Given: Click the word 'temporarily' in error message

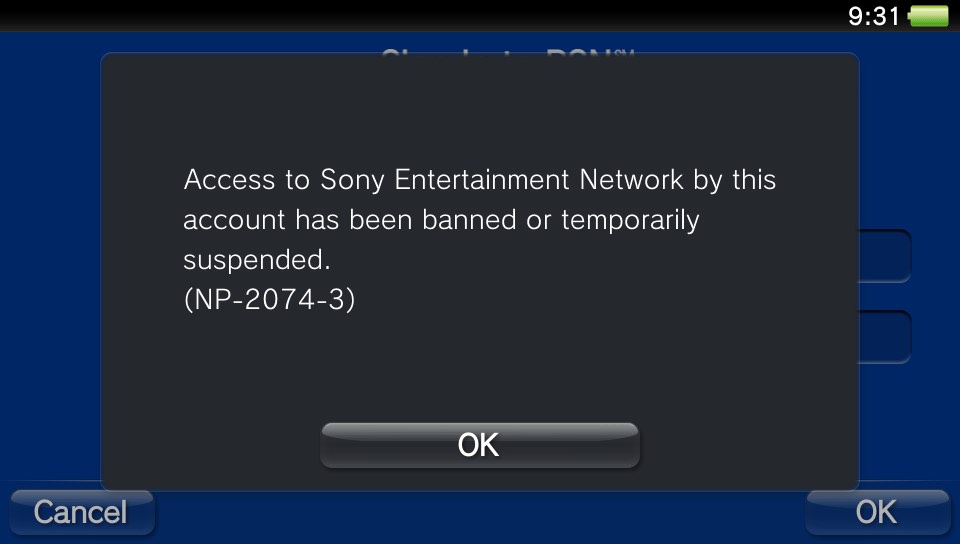Looking at the screenshot, I should pos(630,220).
